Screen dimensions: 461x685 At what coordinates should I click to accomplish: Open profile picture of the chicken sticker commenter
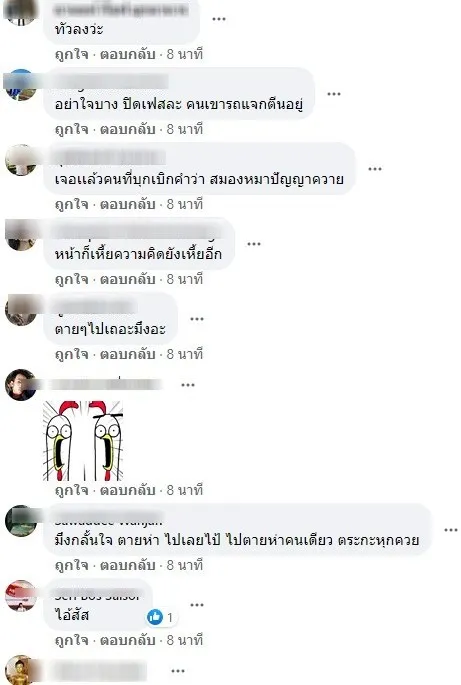[21, 385]
